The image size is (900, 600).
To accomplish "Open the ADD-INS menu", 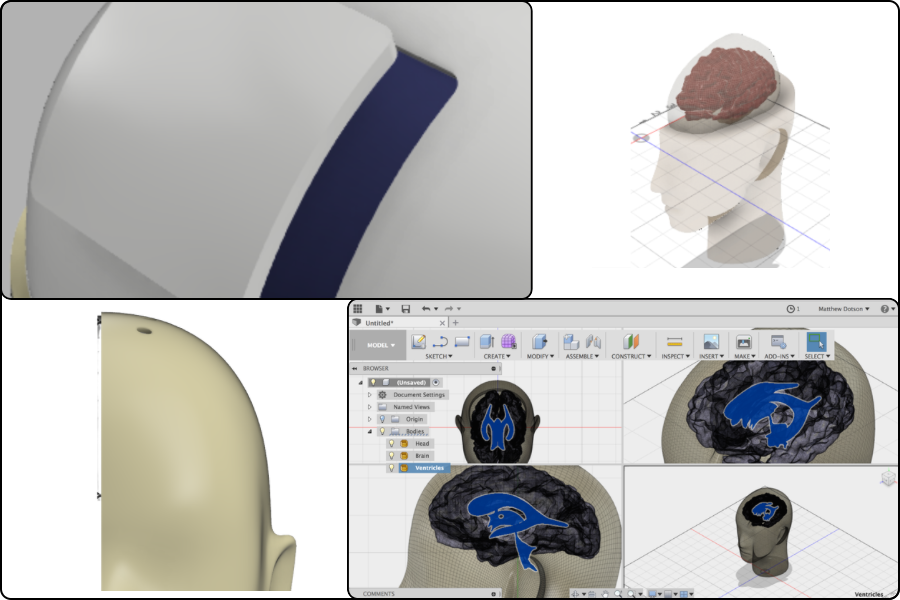I will 779,357.
